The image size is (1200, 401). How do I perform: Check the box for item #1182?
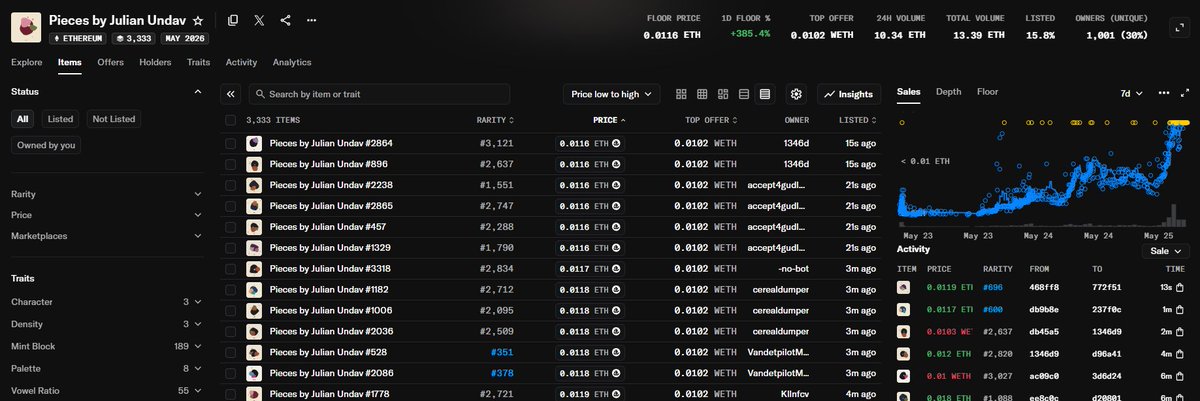coord(231,290)
